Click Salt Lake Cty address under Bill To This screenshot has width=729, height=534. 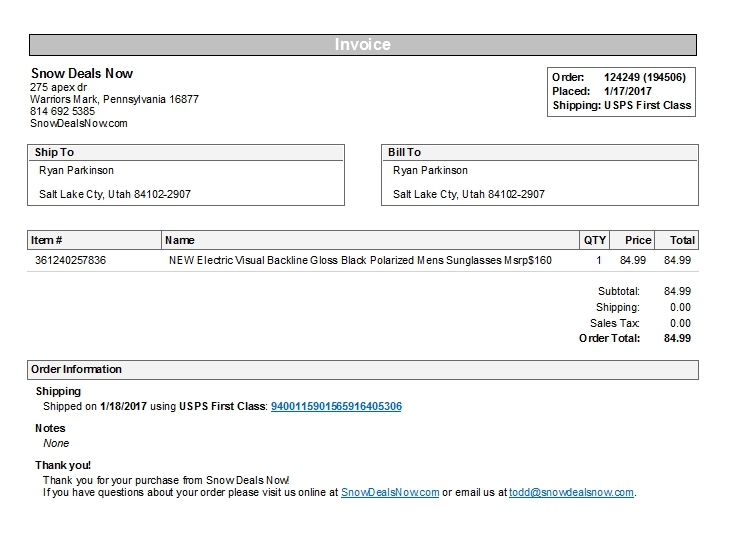coord(469,194)
